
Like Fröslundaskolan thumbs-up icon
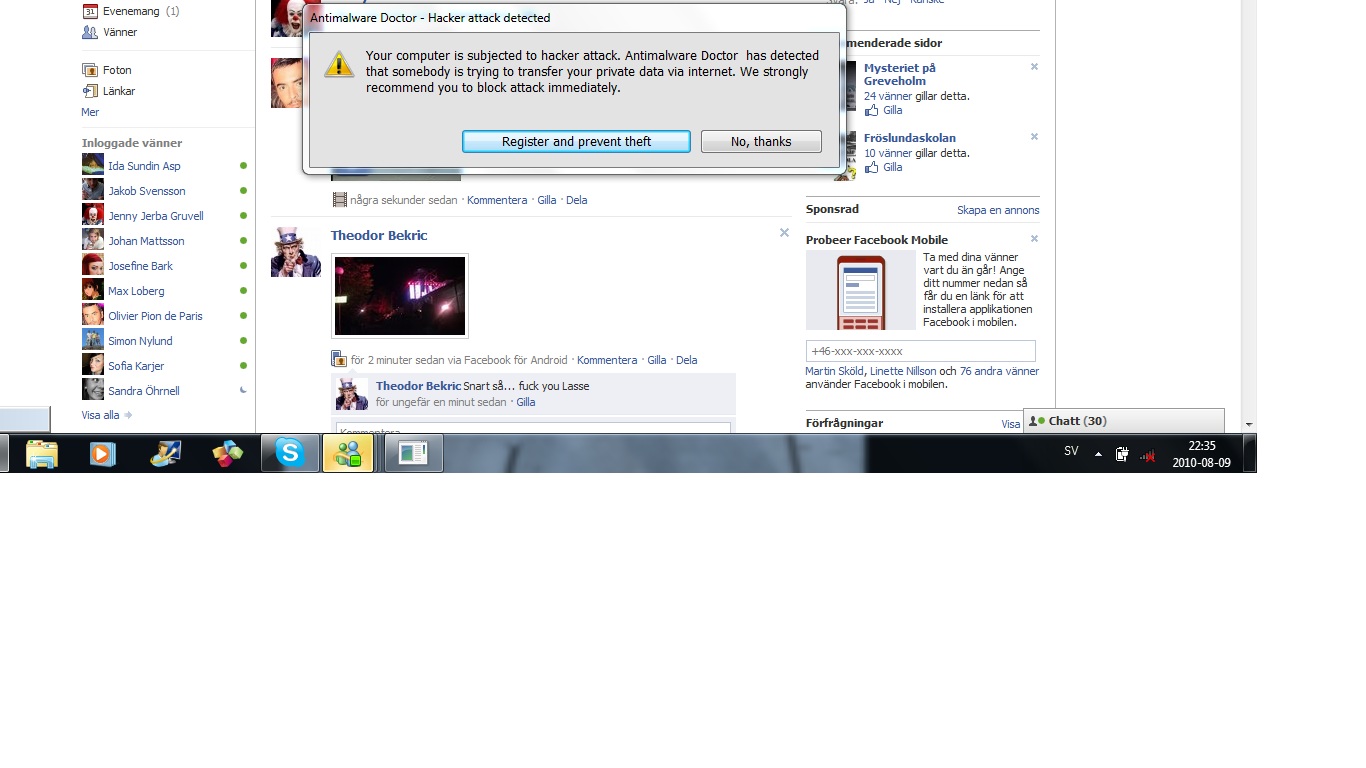coord(871,167)
